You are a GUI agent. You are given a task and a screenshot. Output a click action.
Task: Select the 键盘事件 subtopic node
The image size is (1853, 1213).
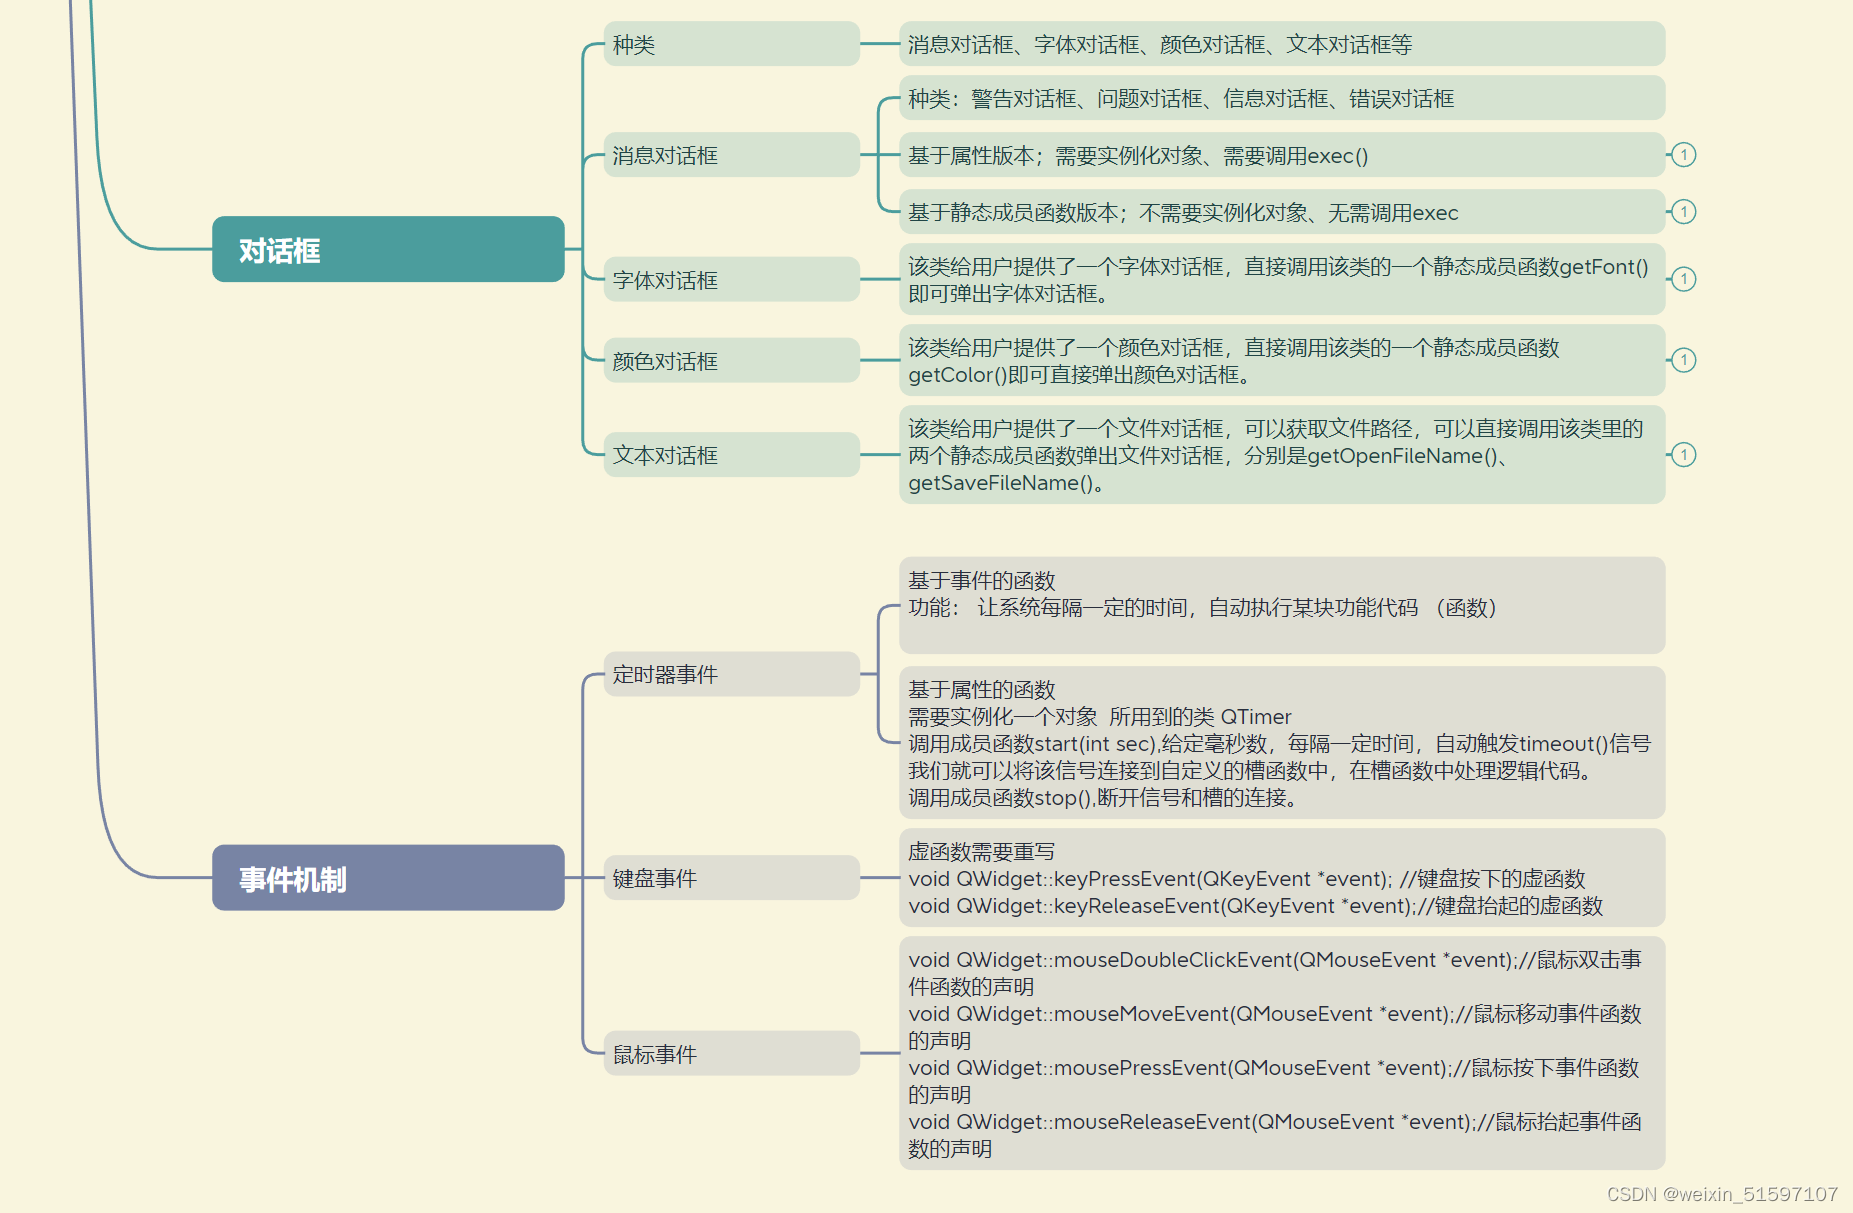[732, 878]
